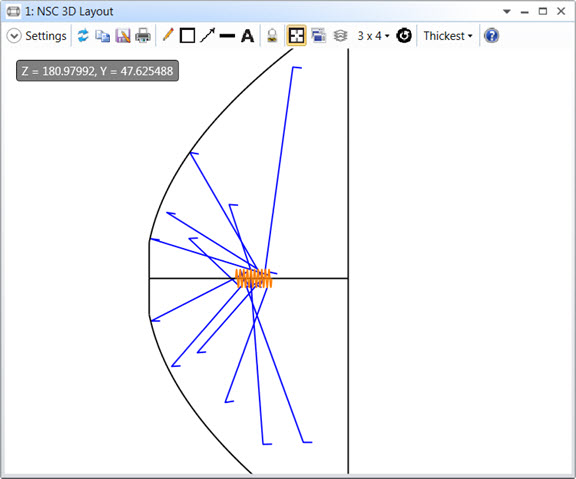
Task: Click the circular reset view icon
Action: pyautogui.click(x=404, y=36)
